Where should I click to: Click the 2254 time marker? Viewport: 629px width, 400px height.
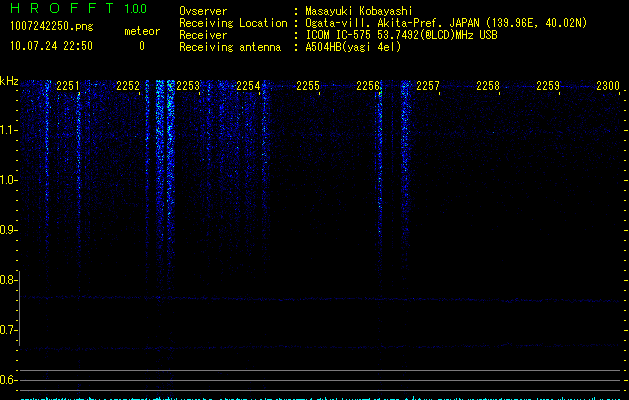248,86
